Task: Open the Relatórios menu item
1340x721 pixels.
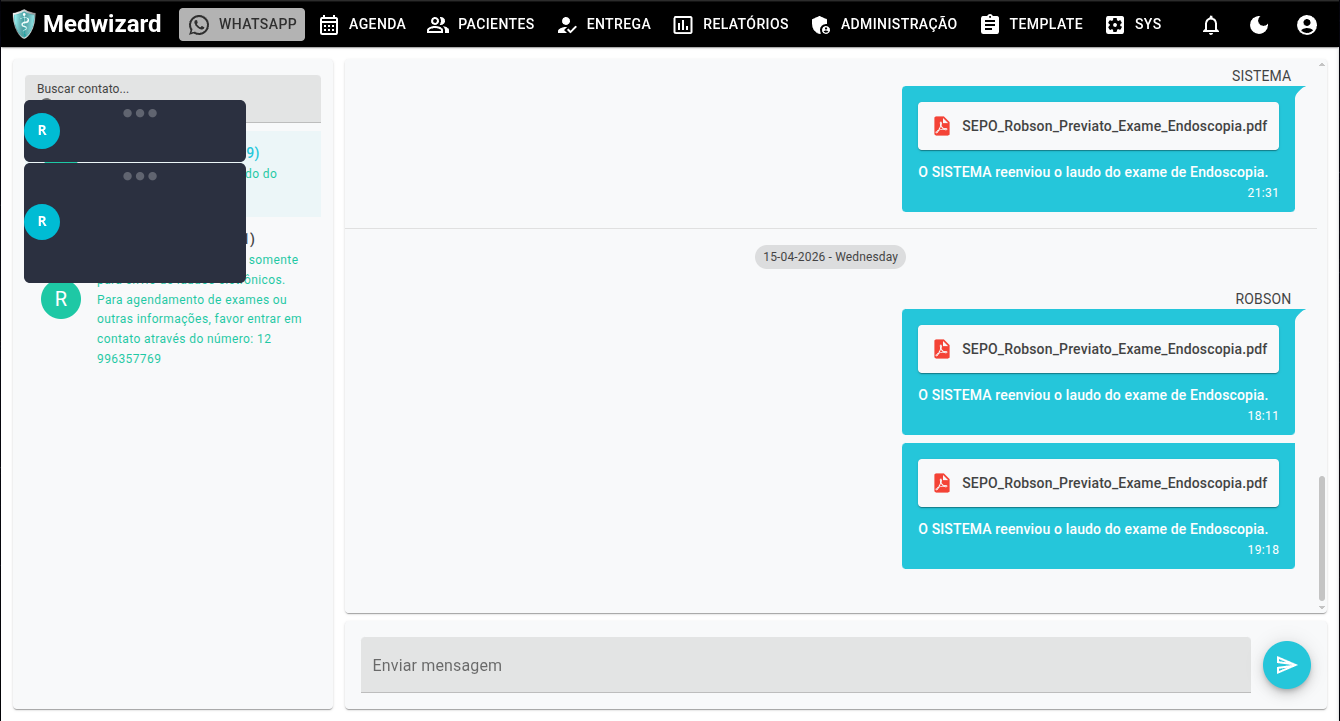Action: (731, 24)
